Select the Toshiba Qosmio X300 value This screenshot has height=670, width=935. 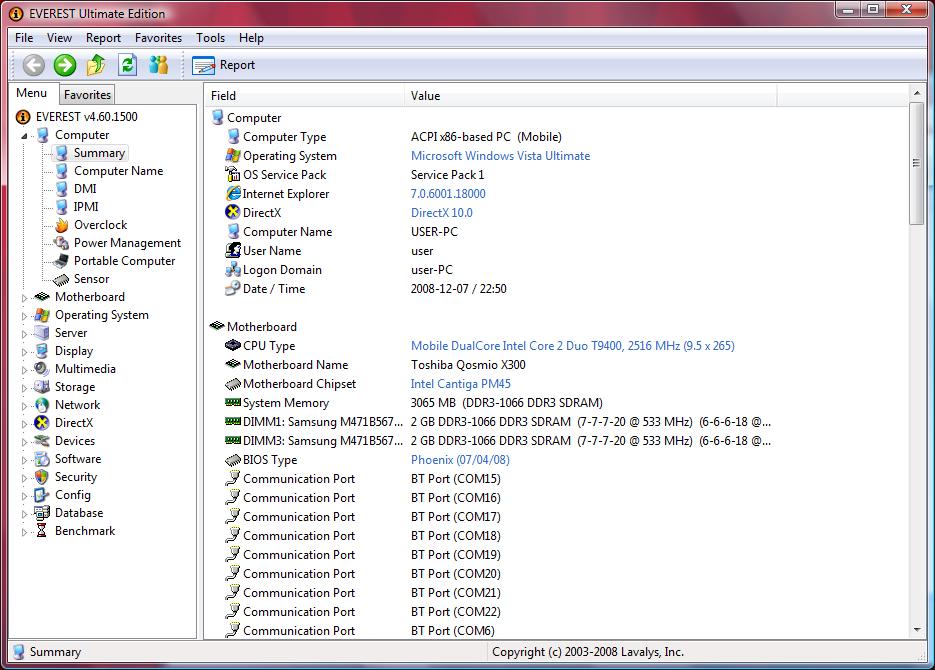coord(468,365)
